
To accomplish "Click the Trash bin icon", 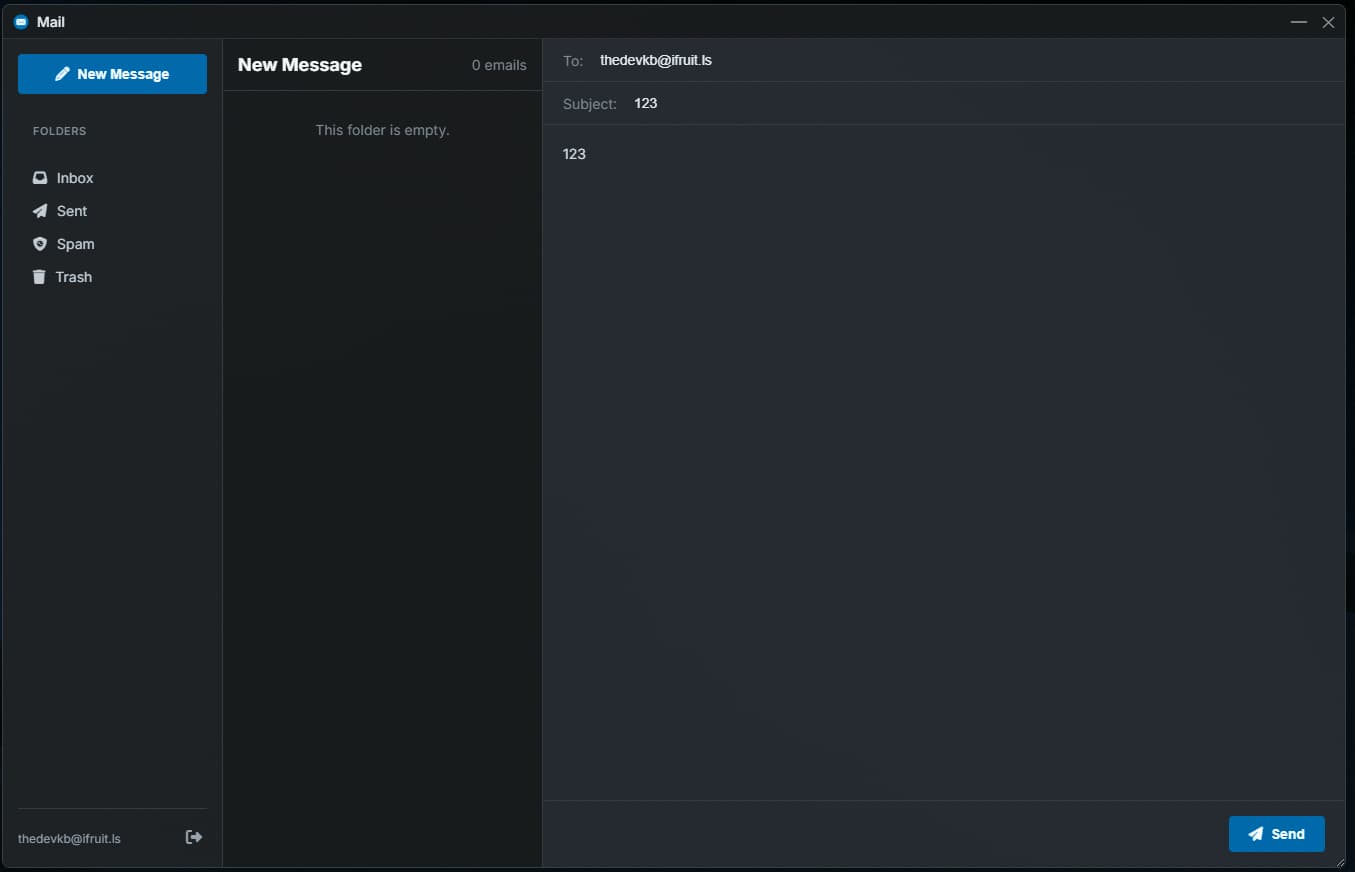I will point(39,277).
